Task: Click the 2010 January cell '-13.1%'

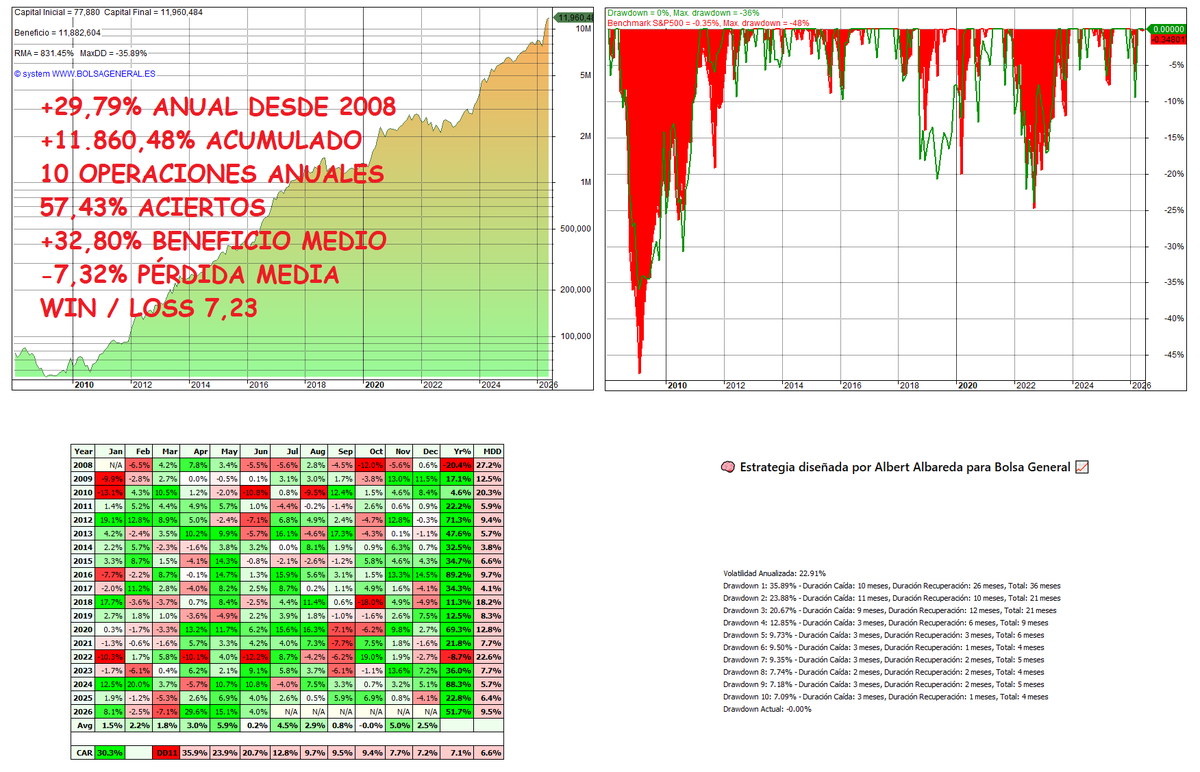Action: click(x=110, y=492)
